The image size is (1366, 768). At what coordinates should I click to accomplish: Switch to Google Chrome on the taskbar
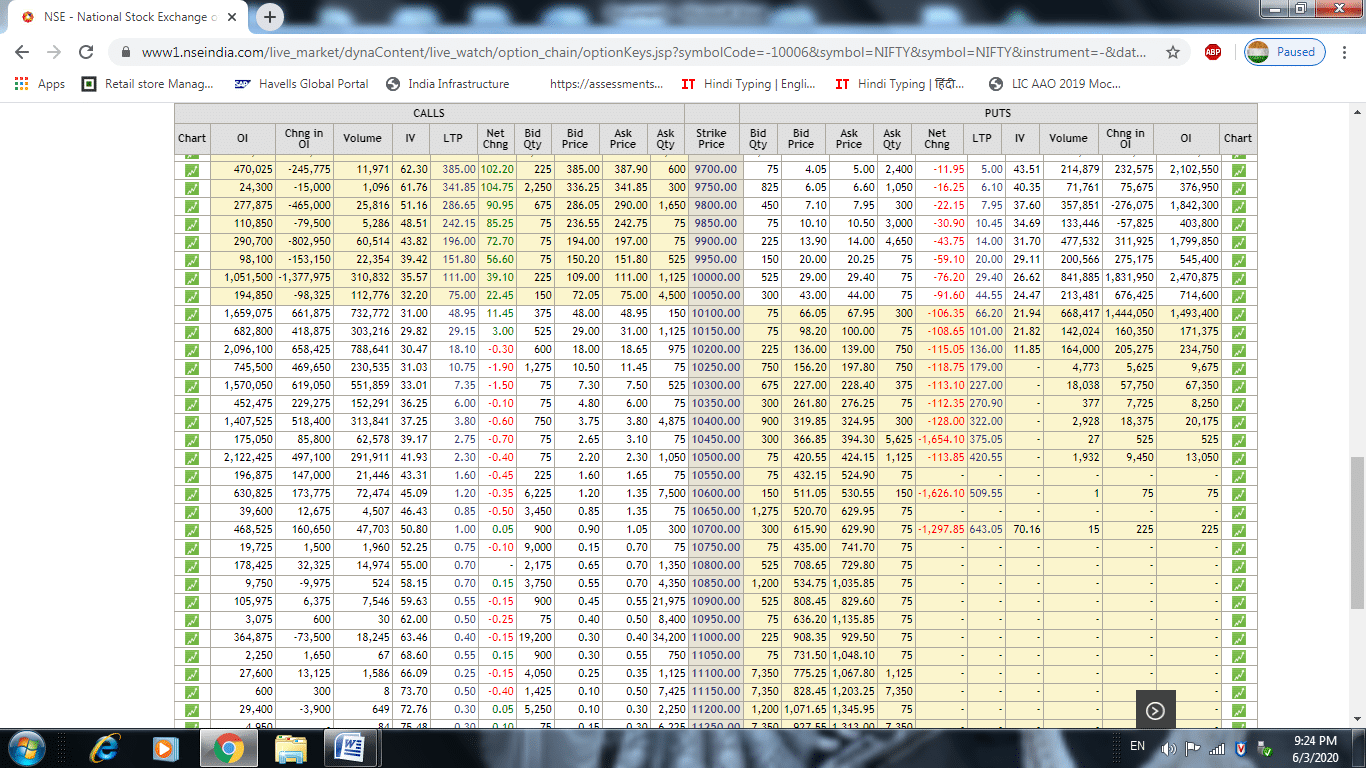click(227, 748)
